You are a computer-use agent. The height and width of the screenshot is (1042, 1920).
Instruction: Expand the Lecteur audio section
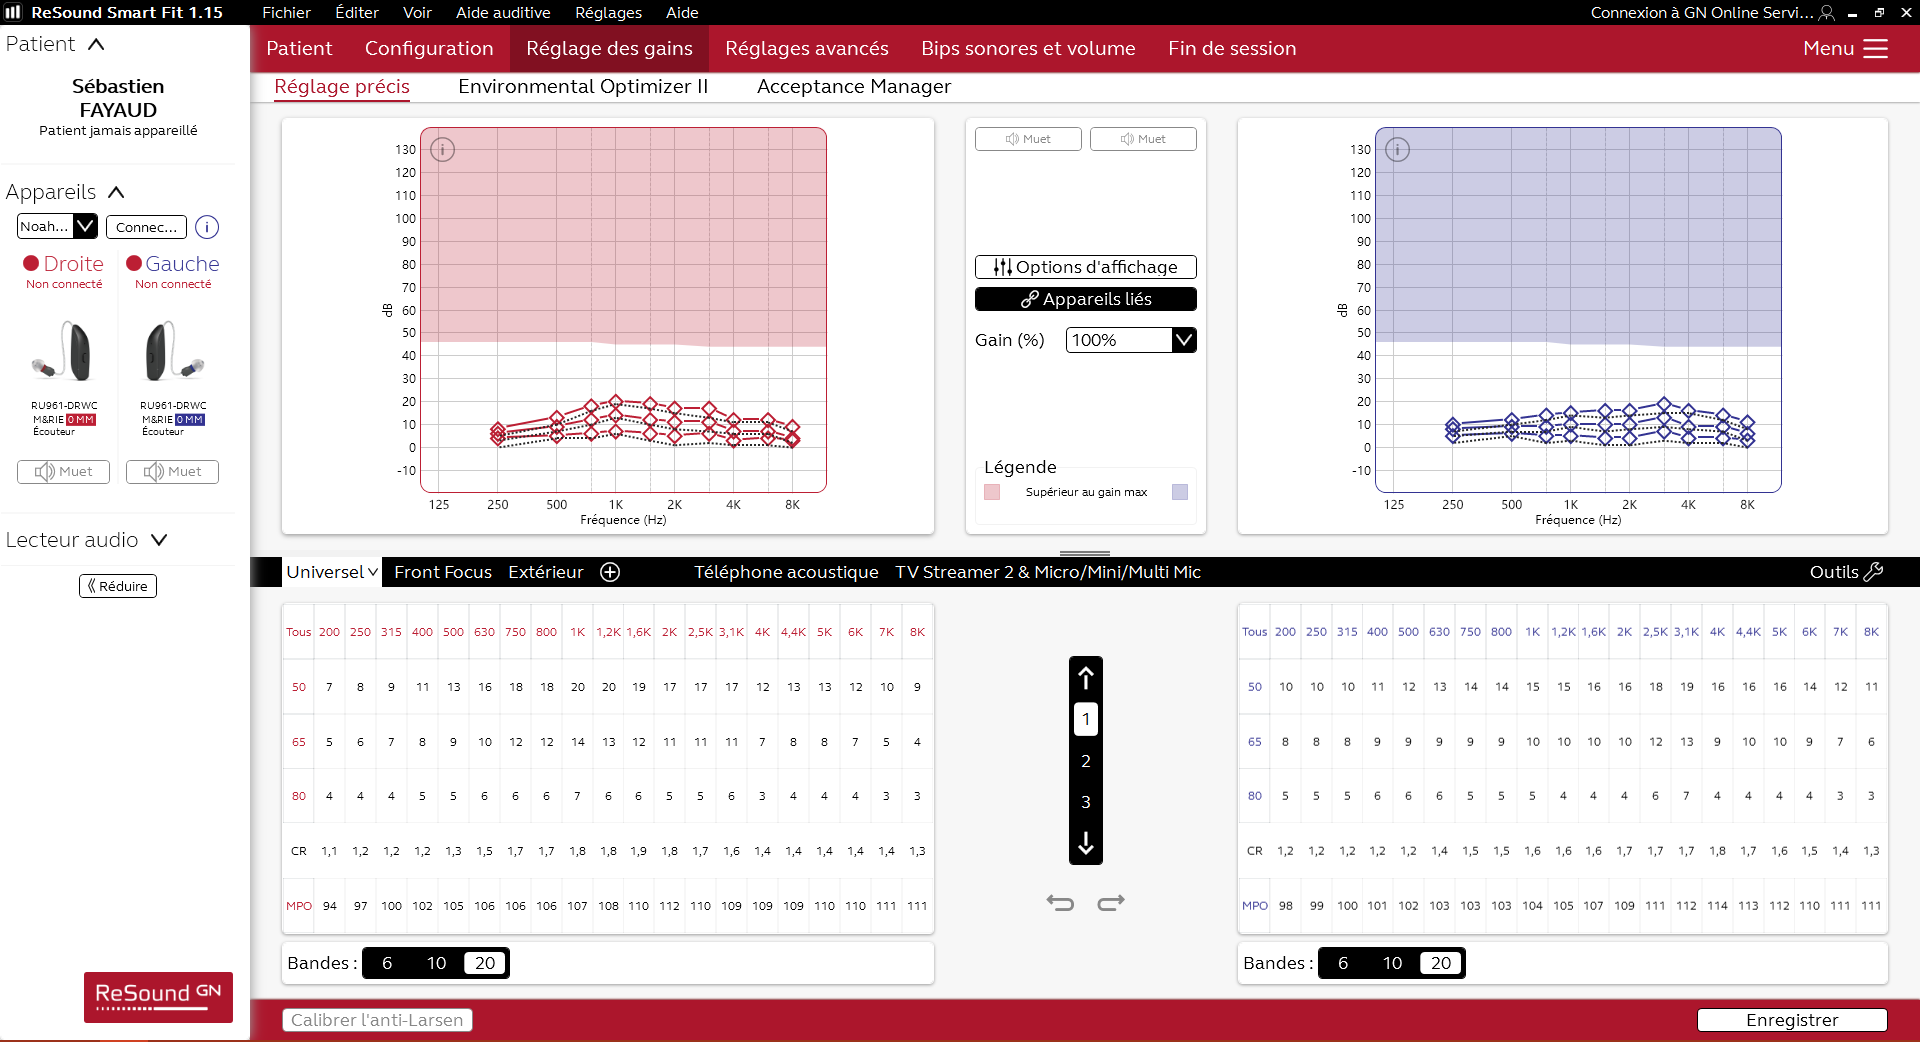tap(159, 540)
